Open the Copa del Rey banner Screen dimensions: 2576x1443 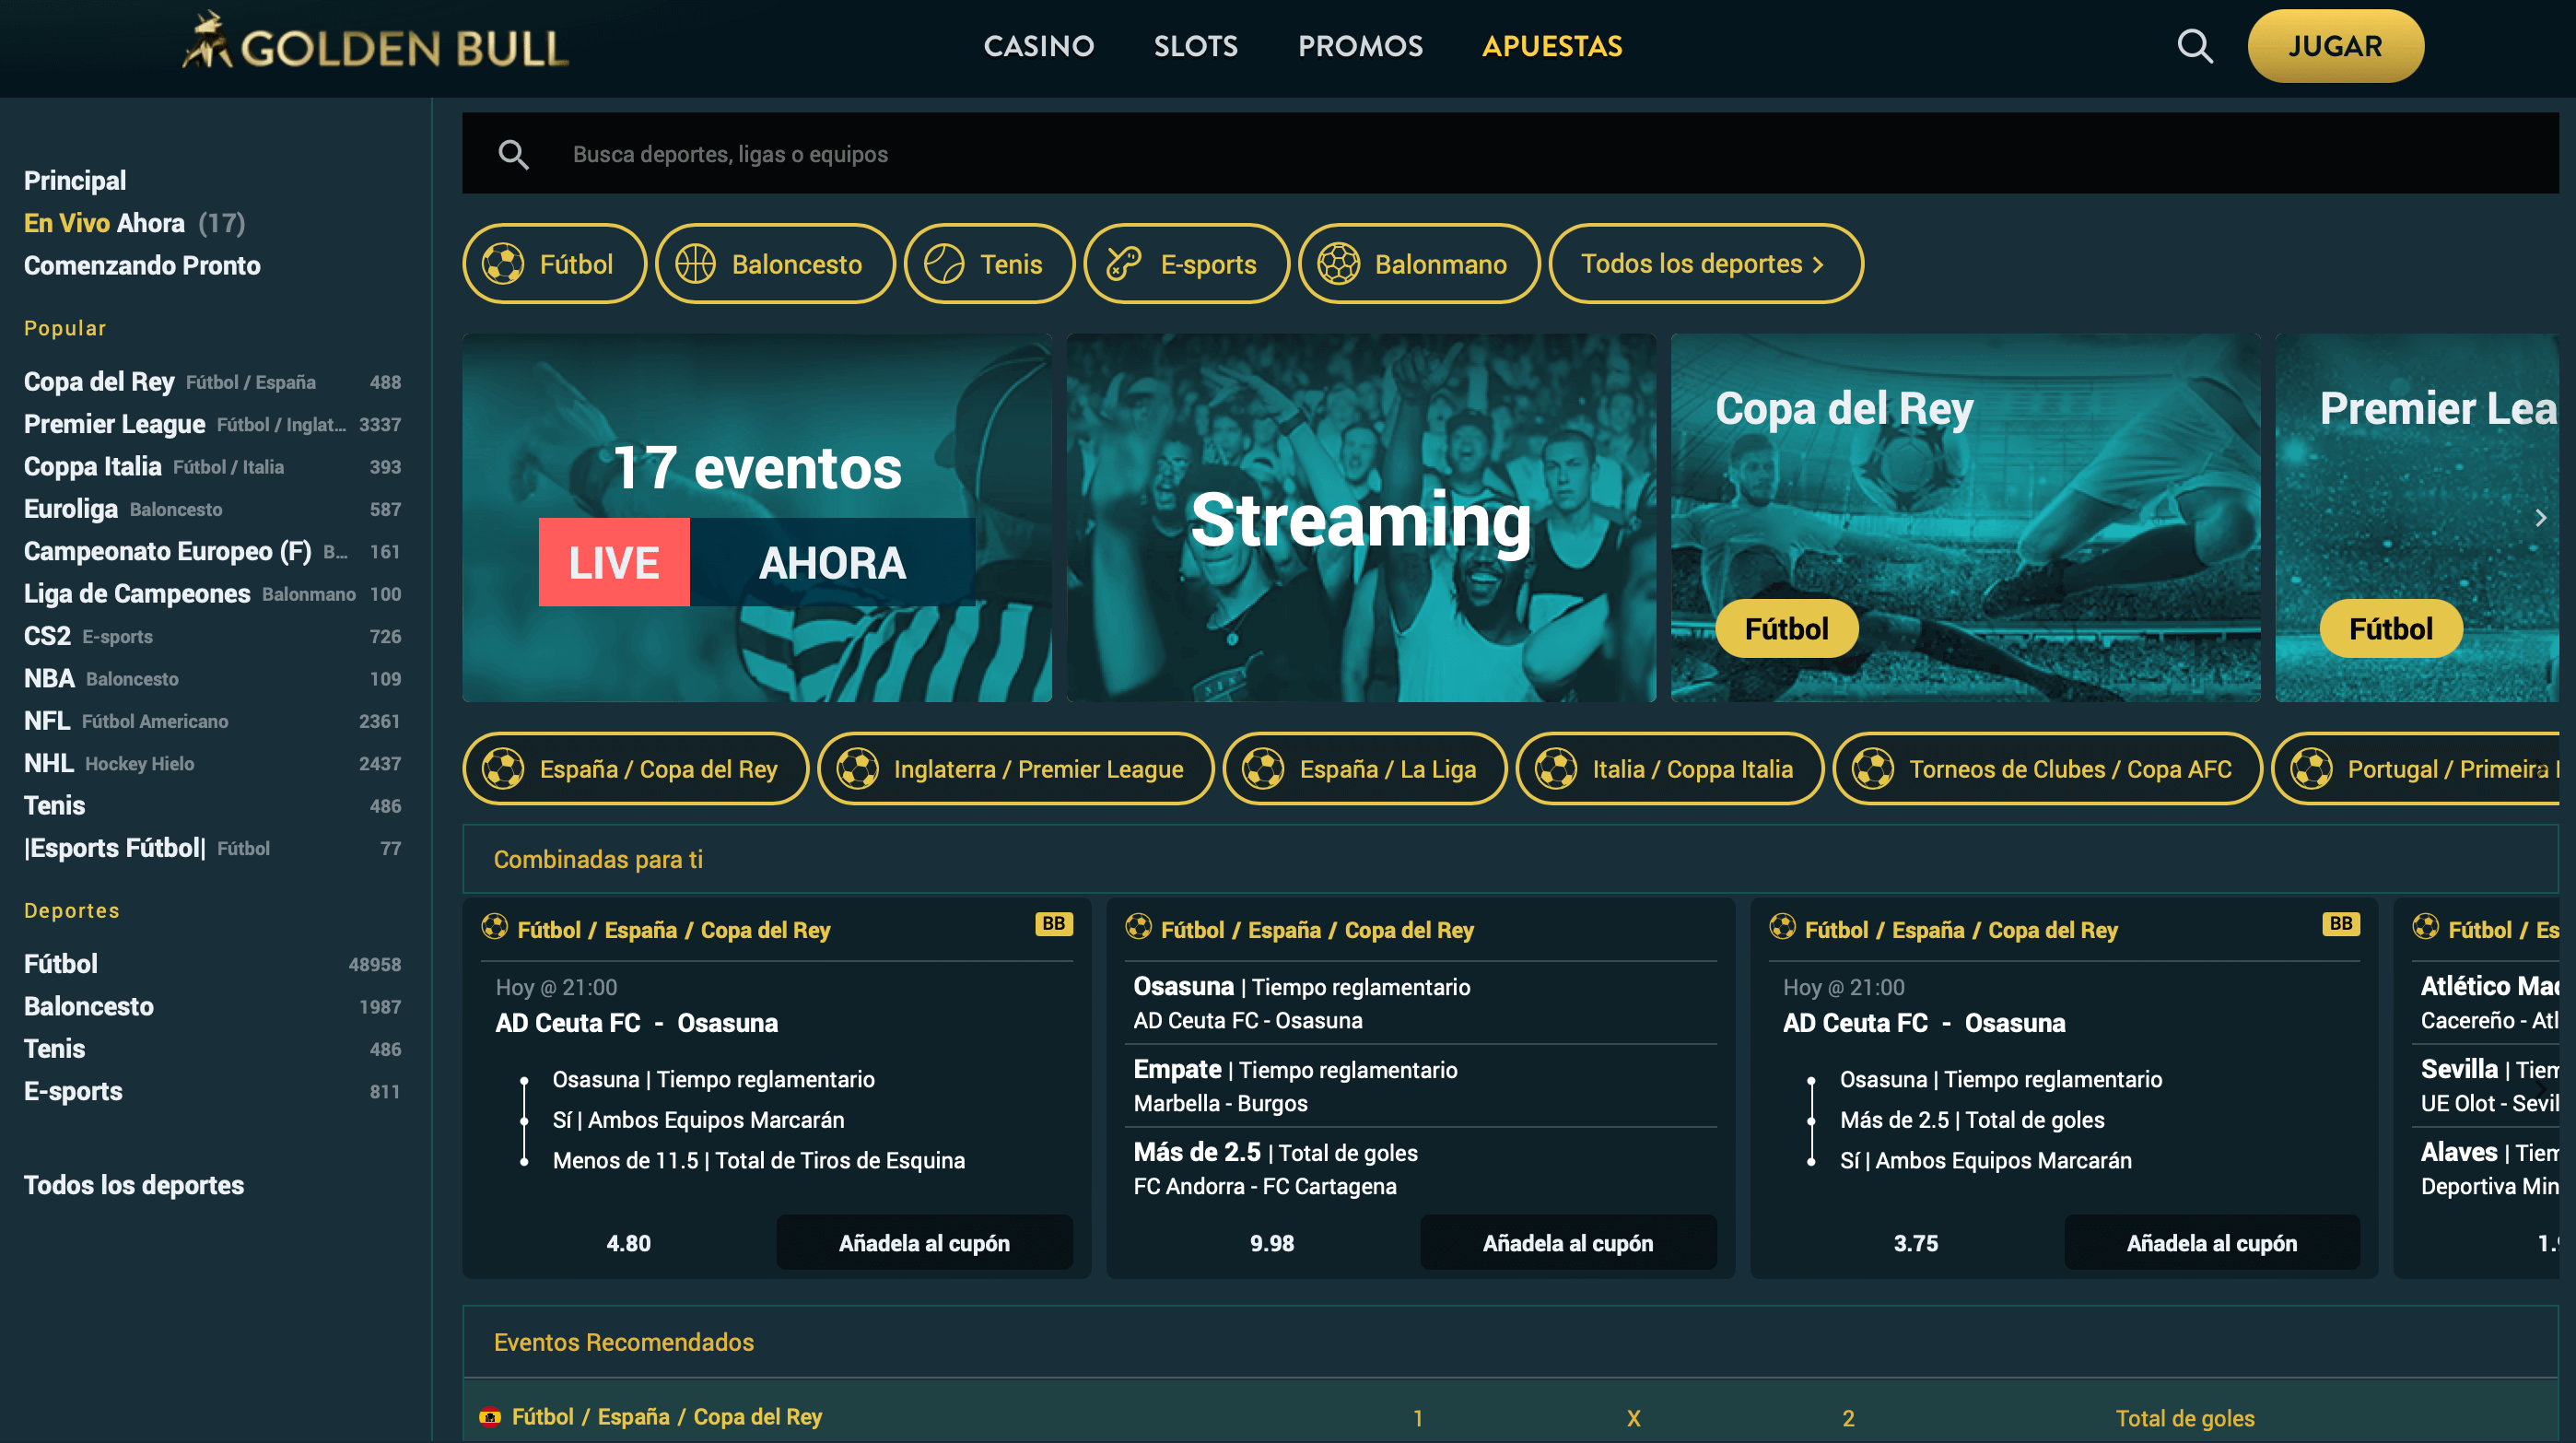(x=1965, y=518)
